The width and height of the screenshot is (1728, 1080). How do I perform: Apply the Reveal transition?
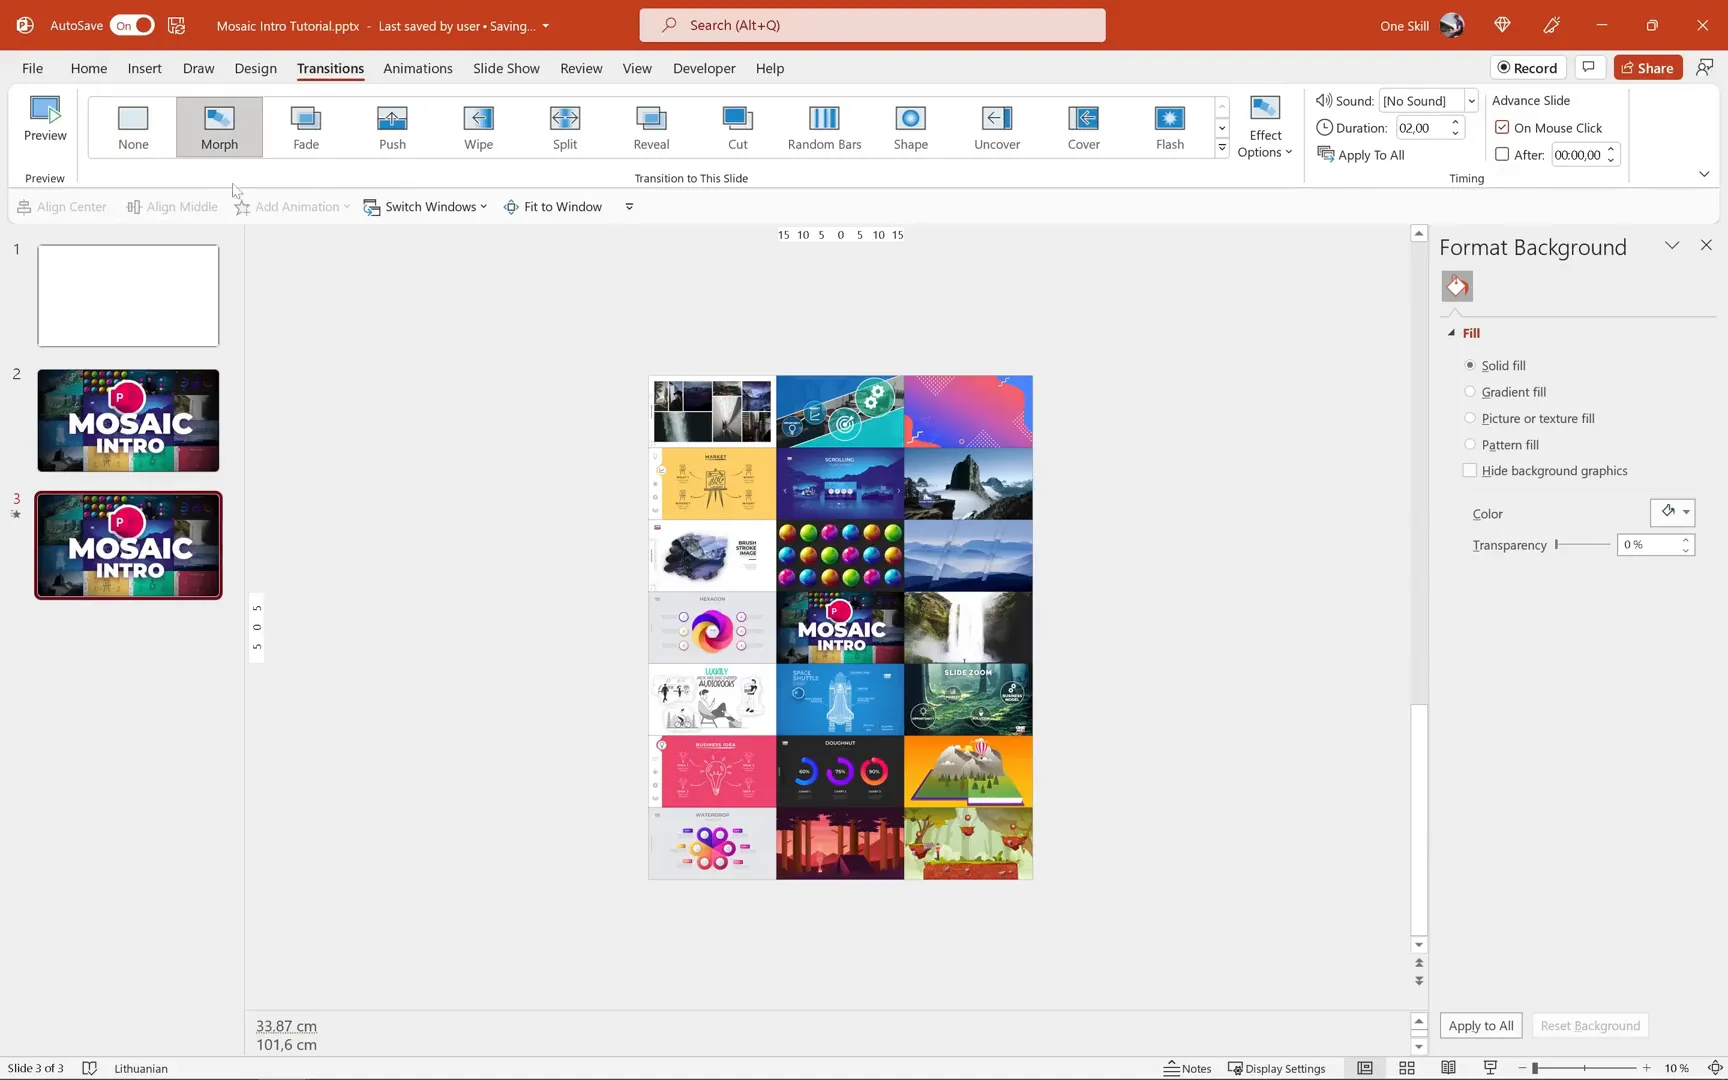click(651, 127)
